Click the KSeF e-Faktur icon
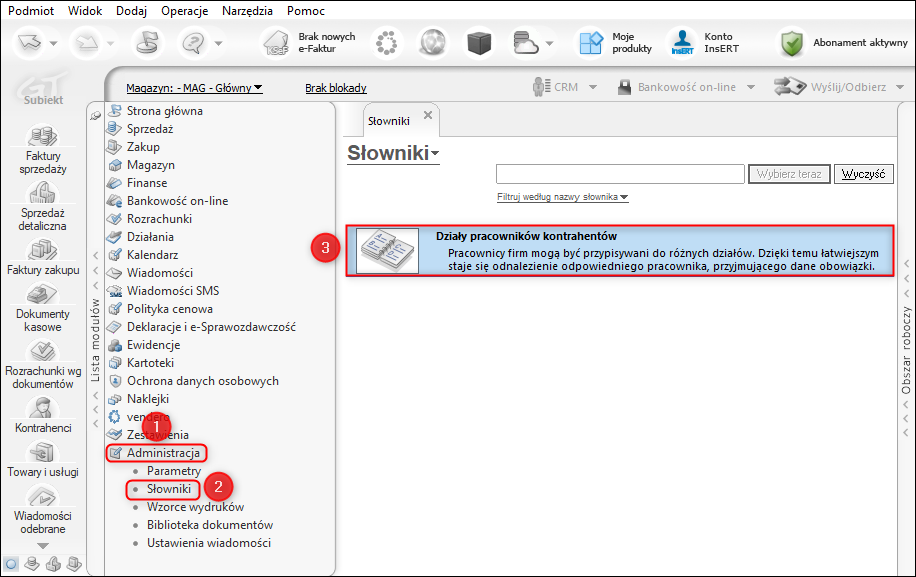This screenshot has height=577, width=916. pos(276,43)
